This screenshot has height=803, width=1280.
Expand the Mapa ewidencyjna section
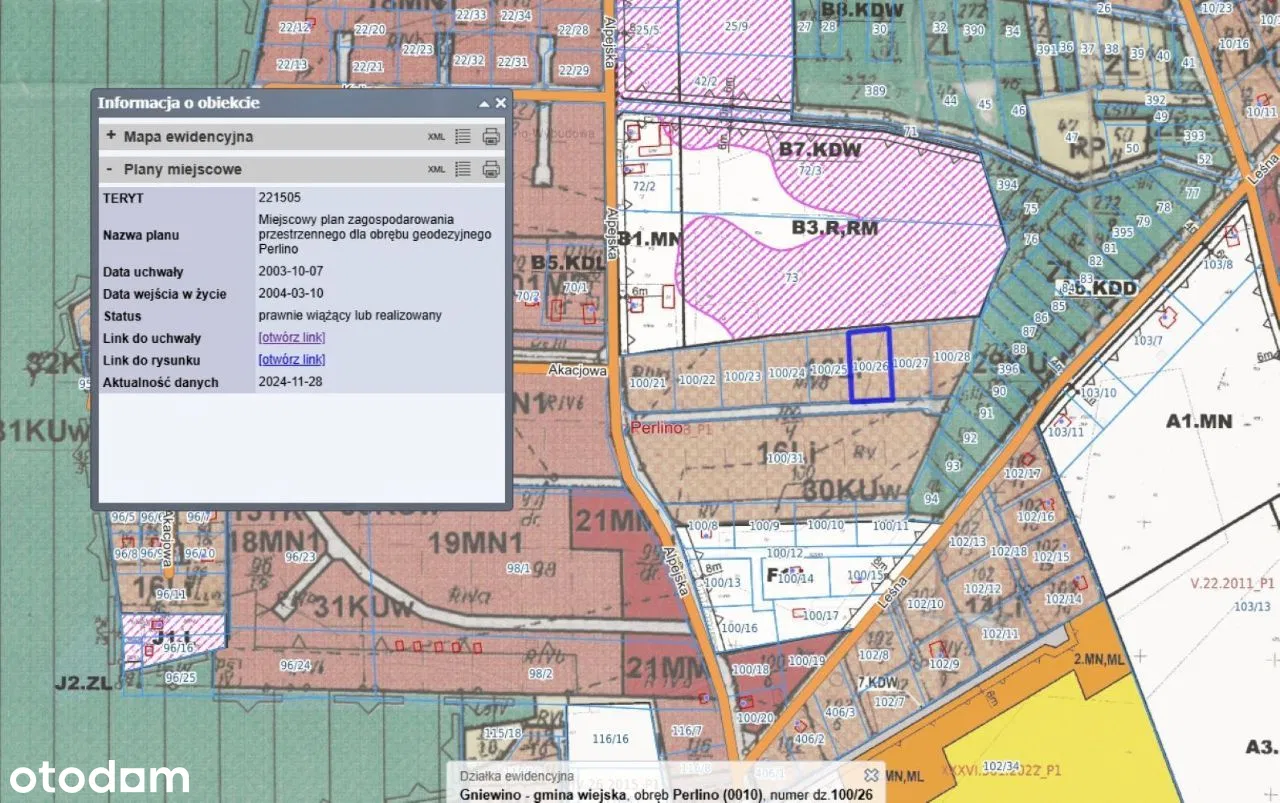(111, 136)
